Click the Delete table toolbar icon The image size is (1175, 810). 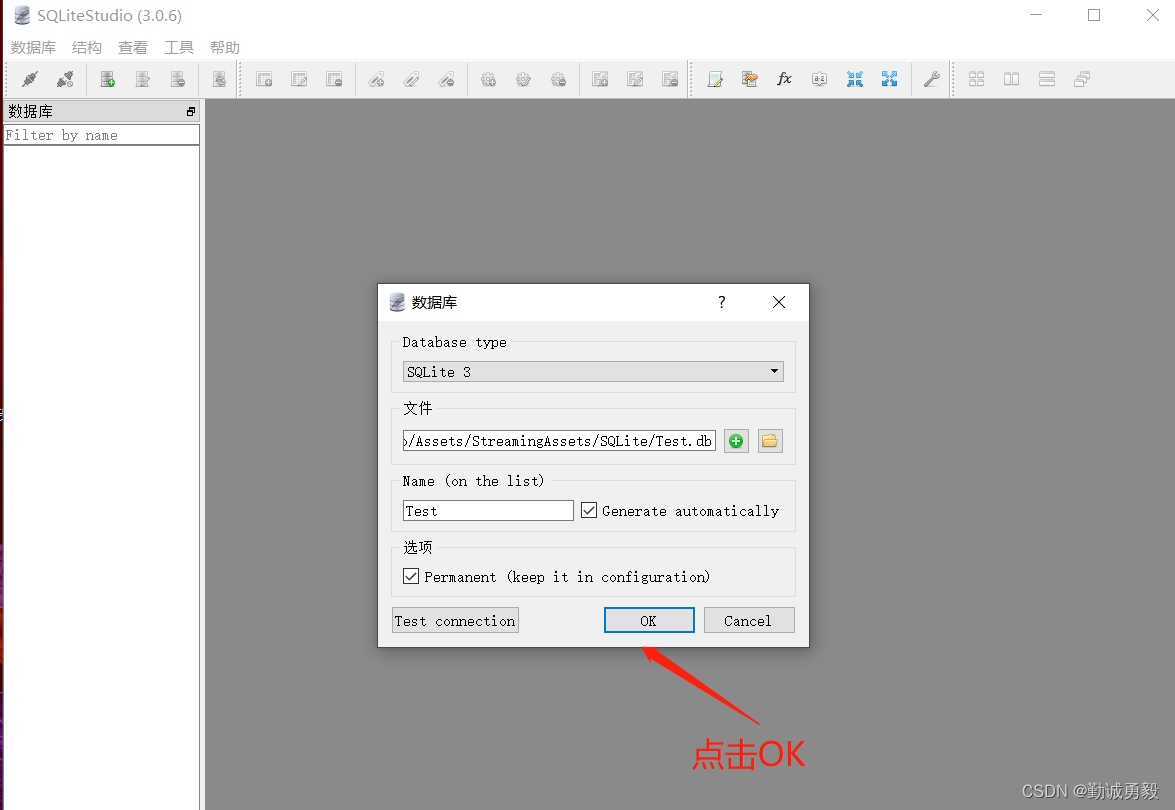(334, 79)
